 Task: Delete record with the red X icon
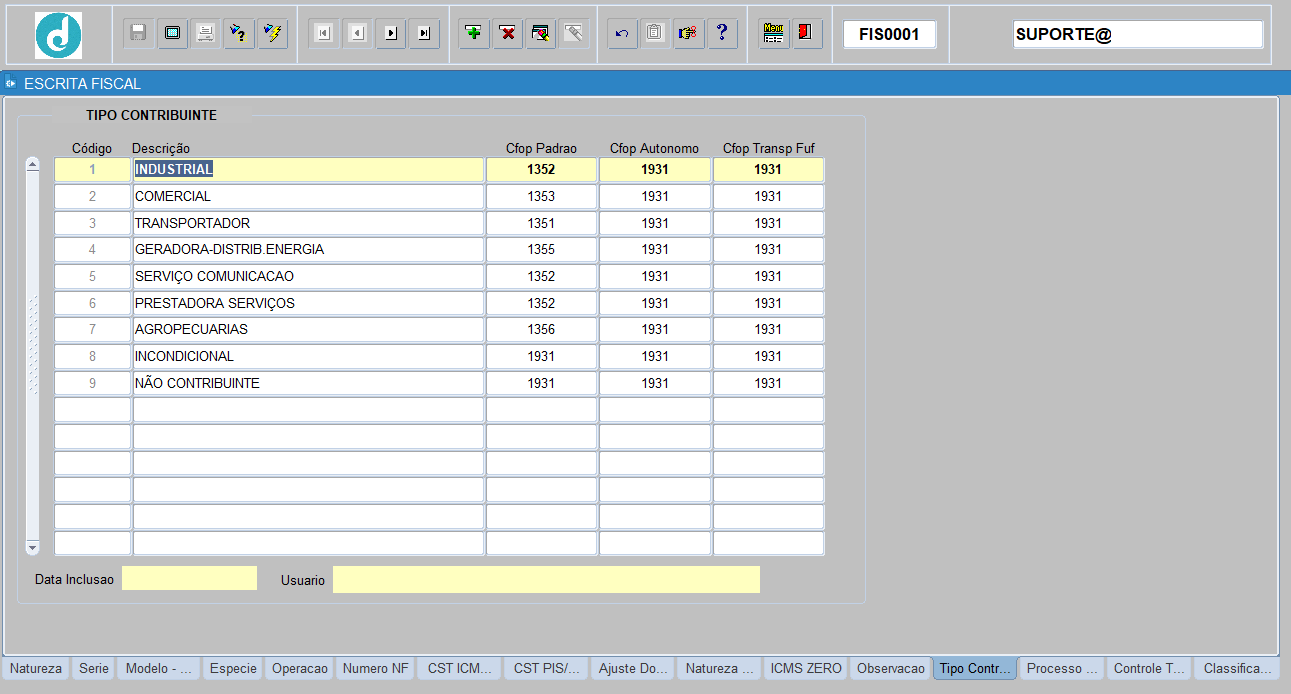click(x=508, y=33)
